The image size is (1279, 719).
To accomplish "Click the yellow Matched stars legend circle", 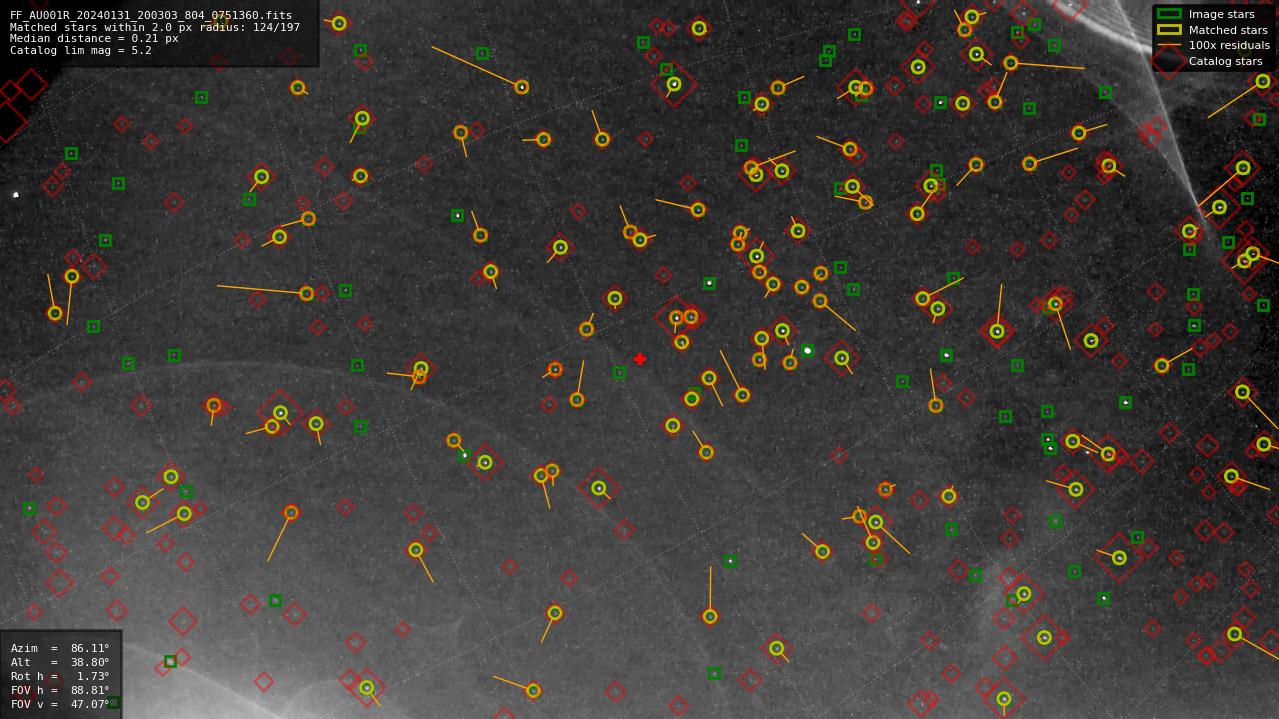I will [1169, 30].
